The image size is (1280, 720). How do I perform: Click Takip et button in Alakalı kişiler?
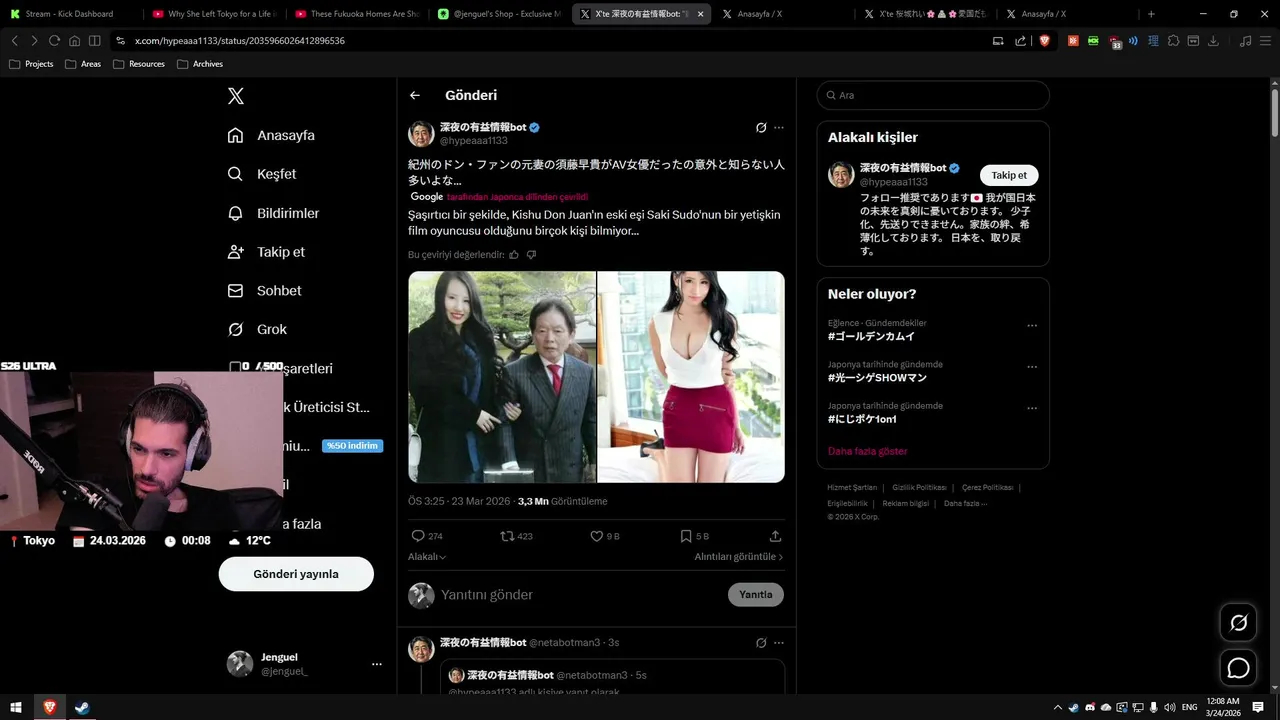point(1009,175)
